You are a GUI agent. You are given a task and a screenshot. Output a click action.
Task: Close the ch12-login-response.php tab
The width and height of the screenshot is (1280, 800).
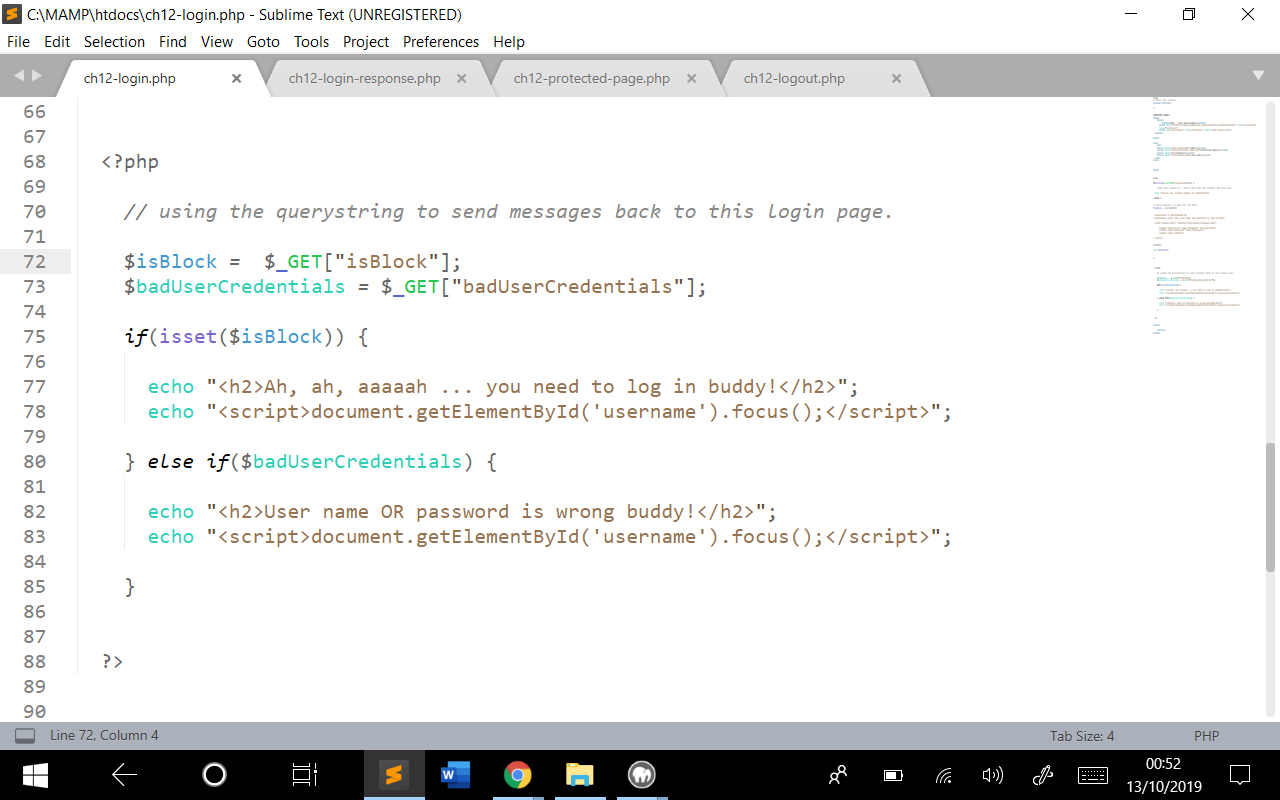(x=461, y=78)
